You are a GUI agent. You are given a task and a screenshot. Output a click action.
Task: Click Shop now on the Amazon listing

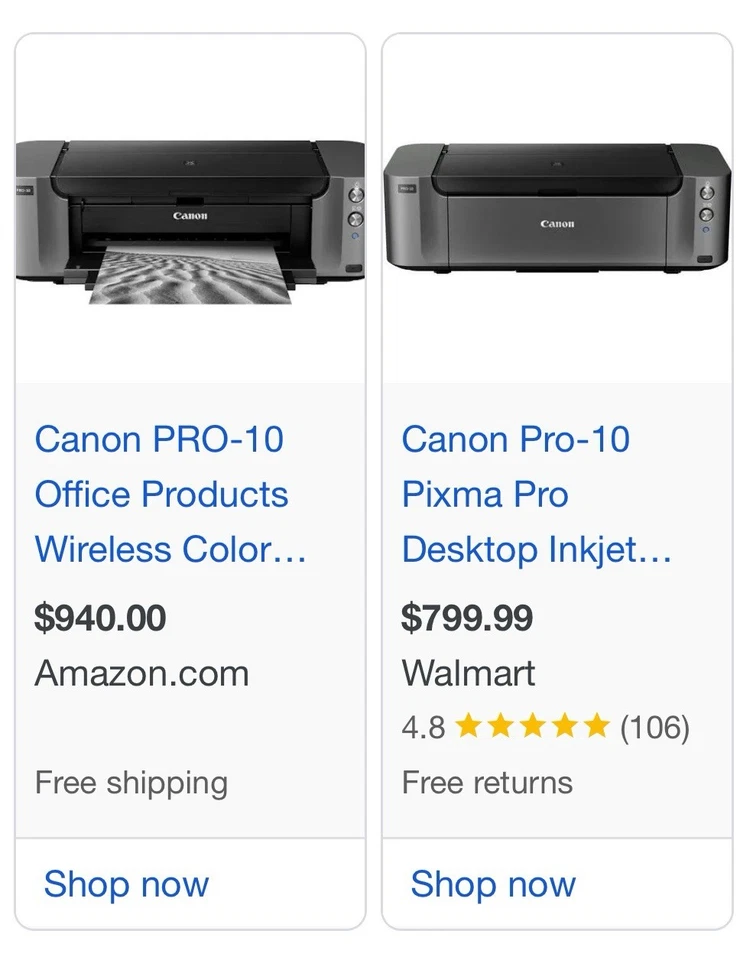point(126,884)
